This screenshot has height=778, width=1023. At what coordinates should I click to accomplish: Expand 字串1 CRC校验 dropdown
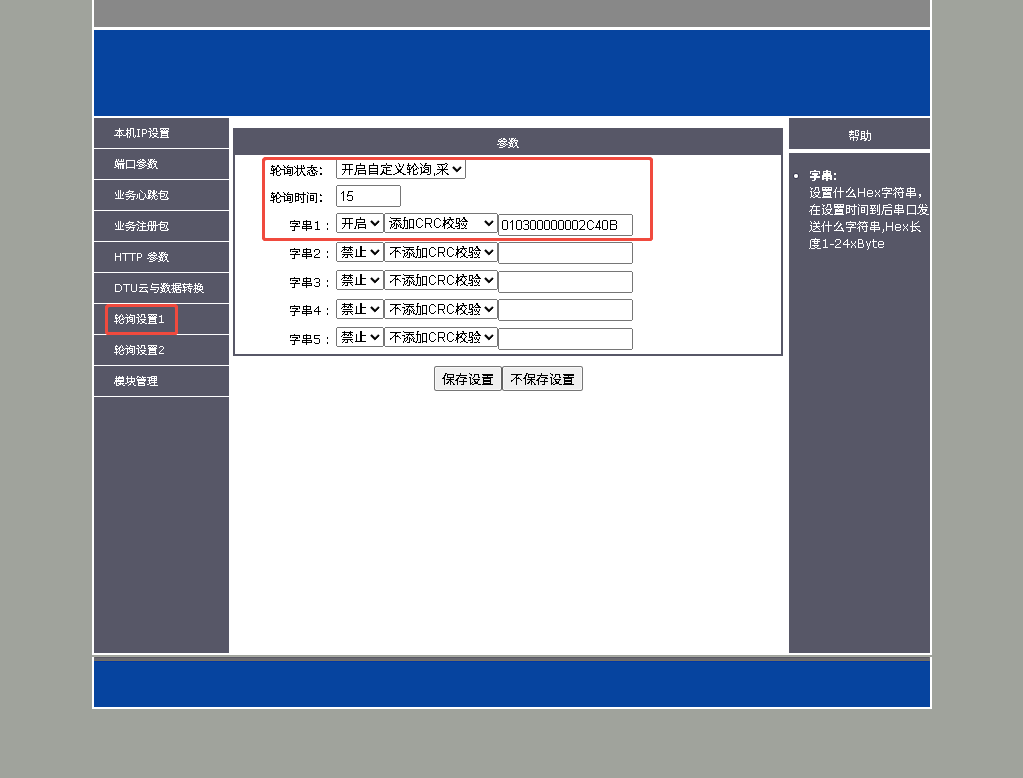pos(440,224)
